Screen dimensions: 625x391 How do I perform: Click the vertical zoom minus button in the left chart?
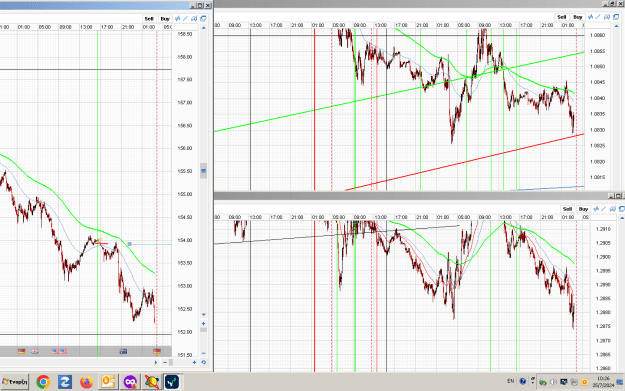[x=204, y=354]
